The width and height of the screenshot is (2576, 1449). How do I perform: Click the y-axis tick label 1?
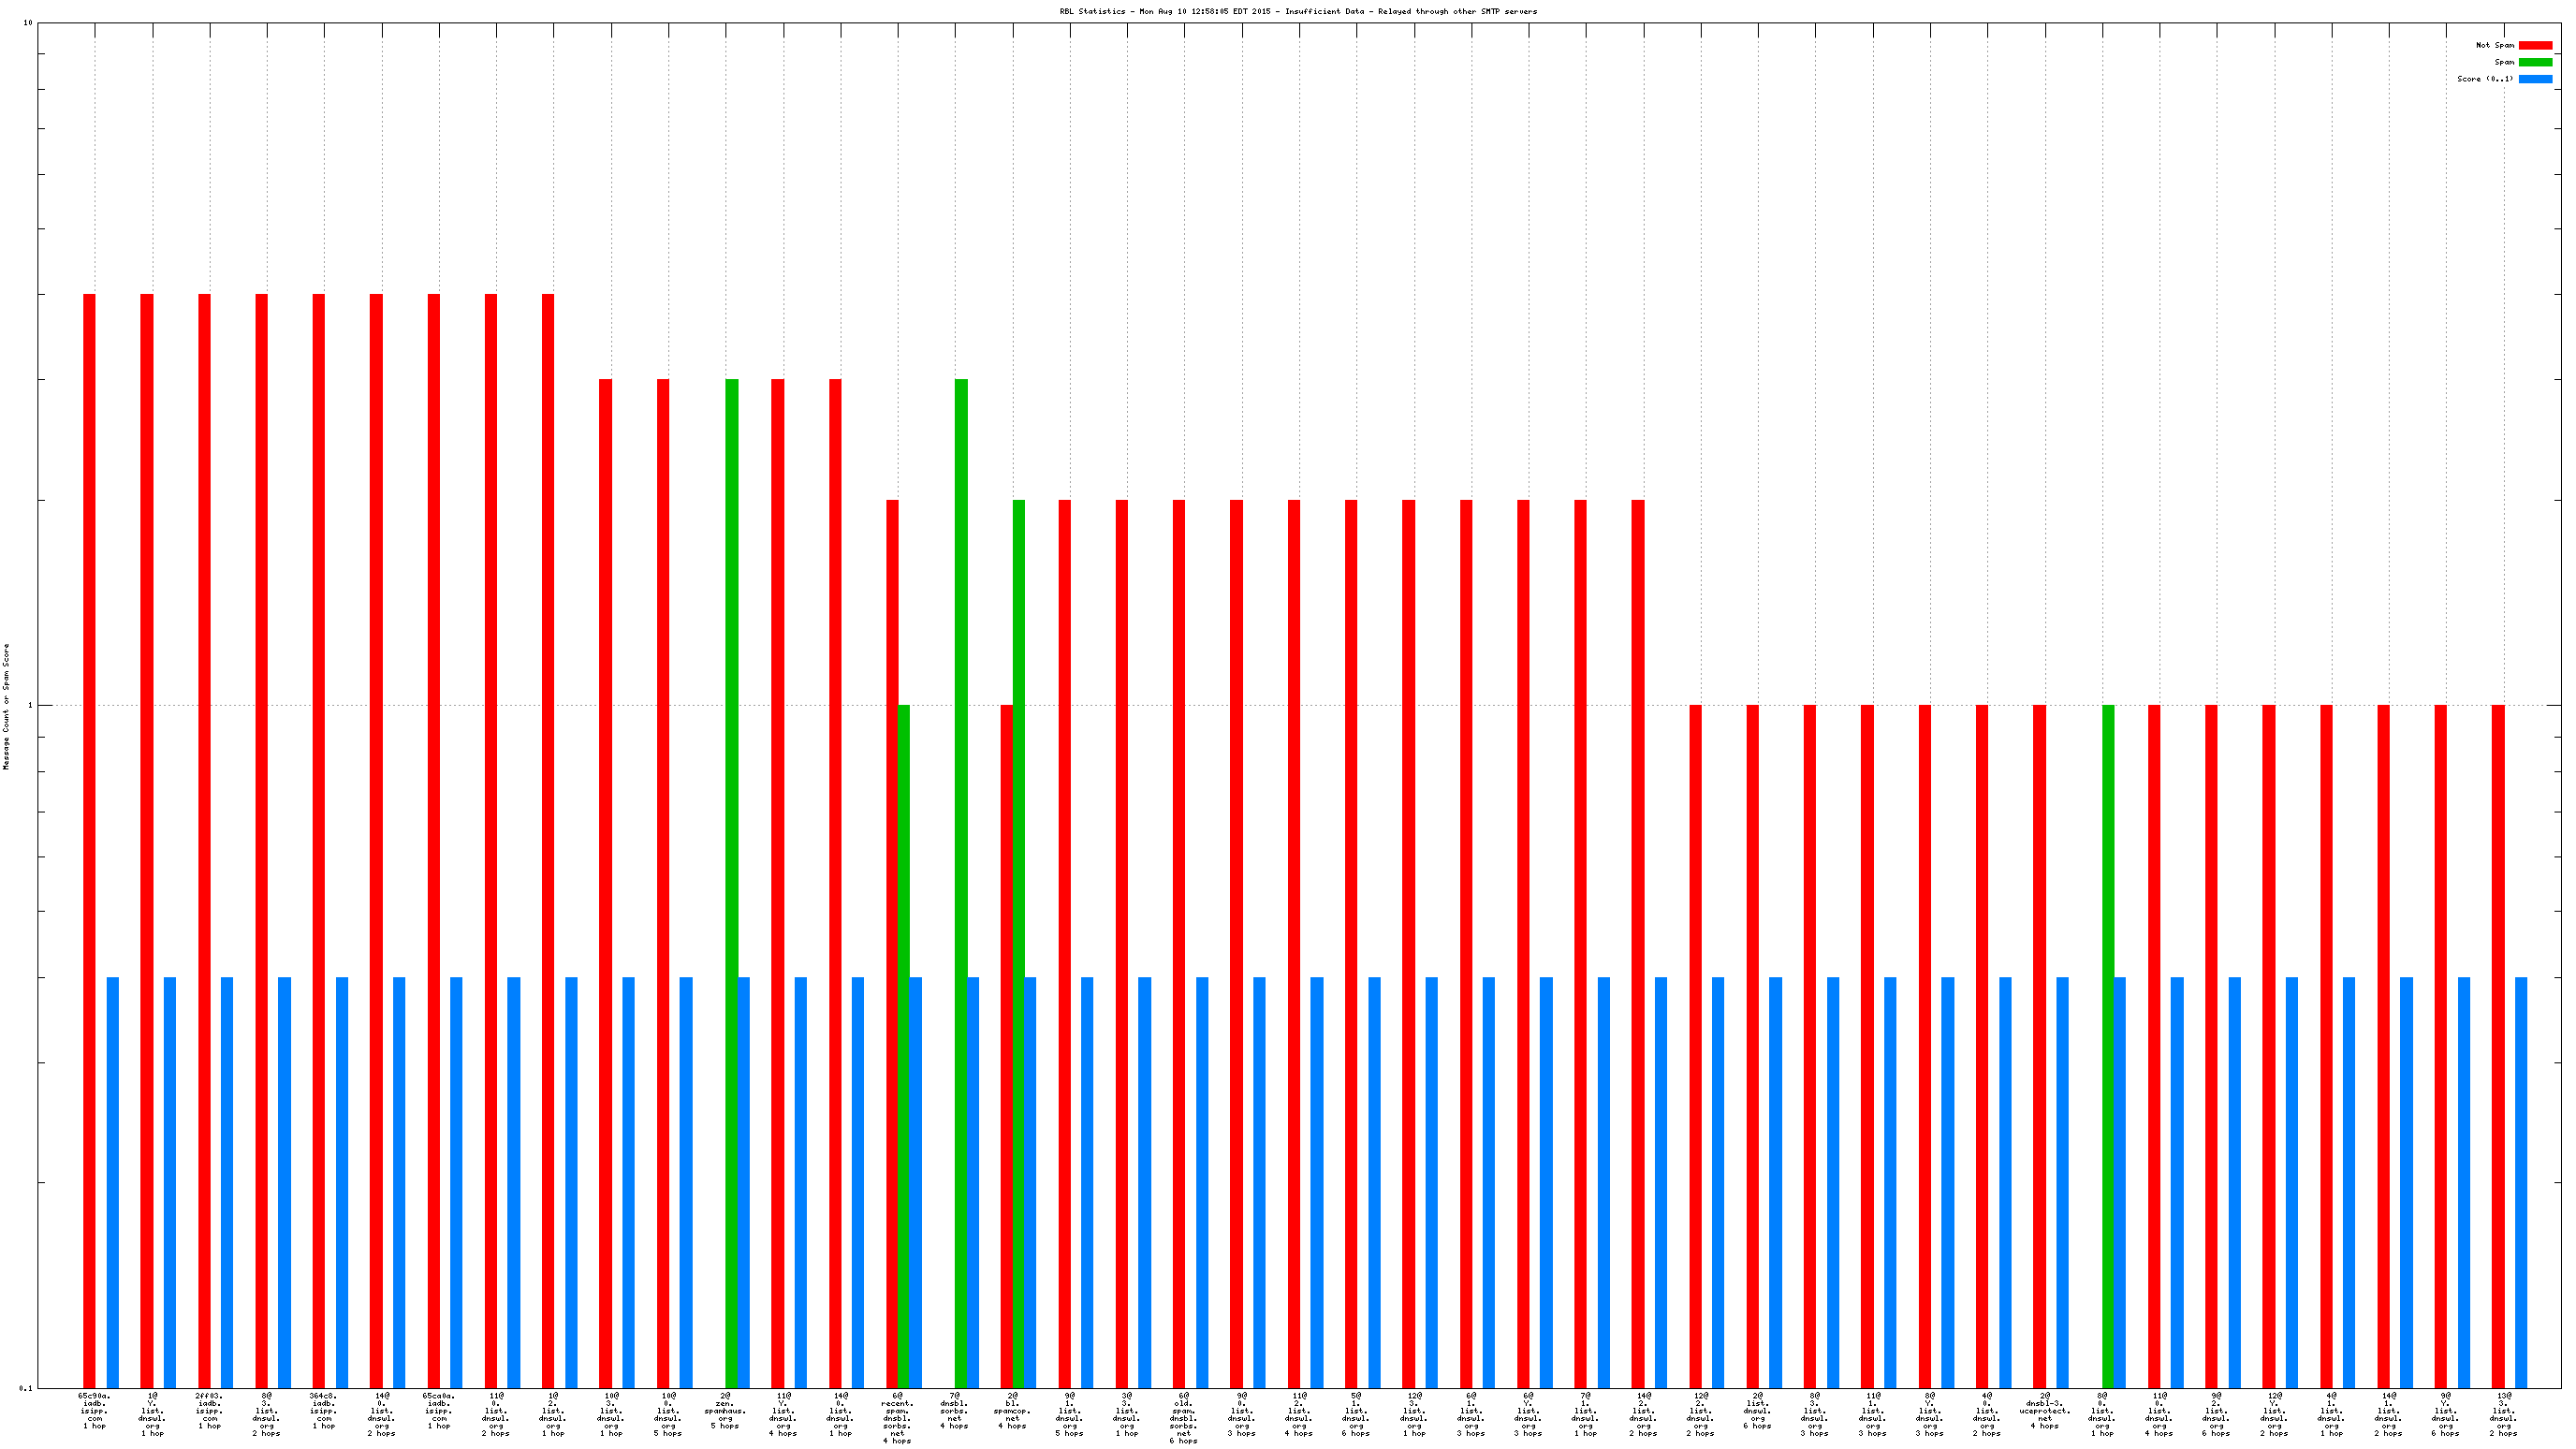point(29,705)
